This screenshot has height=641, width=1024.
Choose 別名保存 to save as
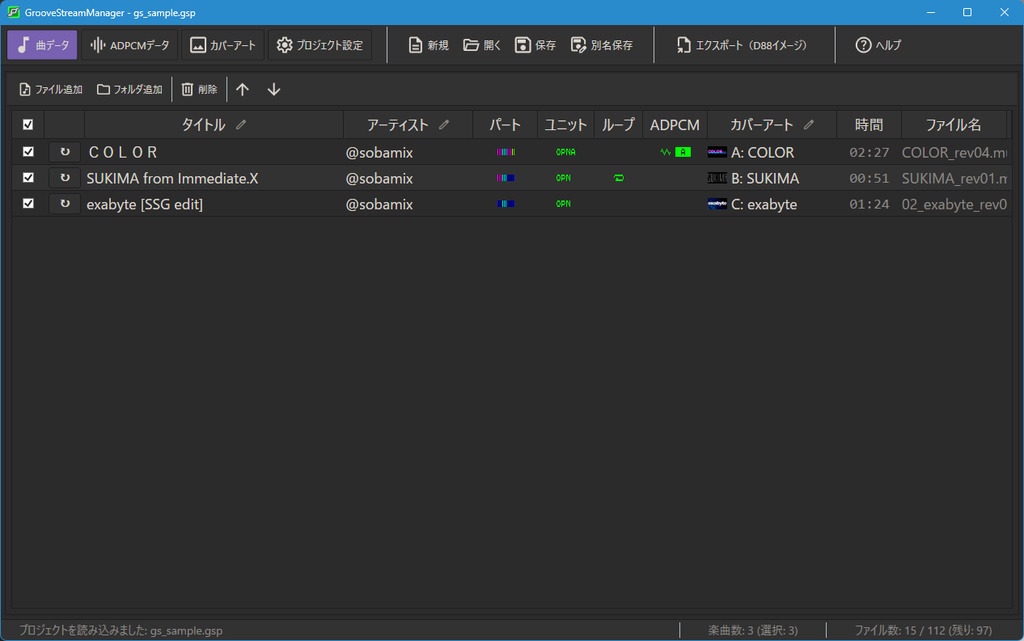601,45
